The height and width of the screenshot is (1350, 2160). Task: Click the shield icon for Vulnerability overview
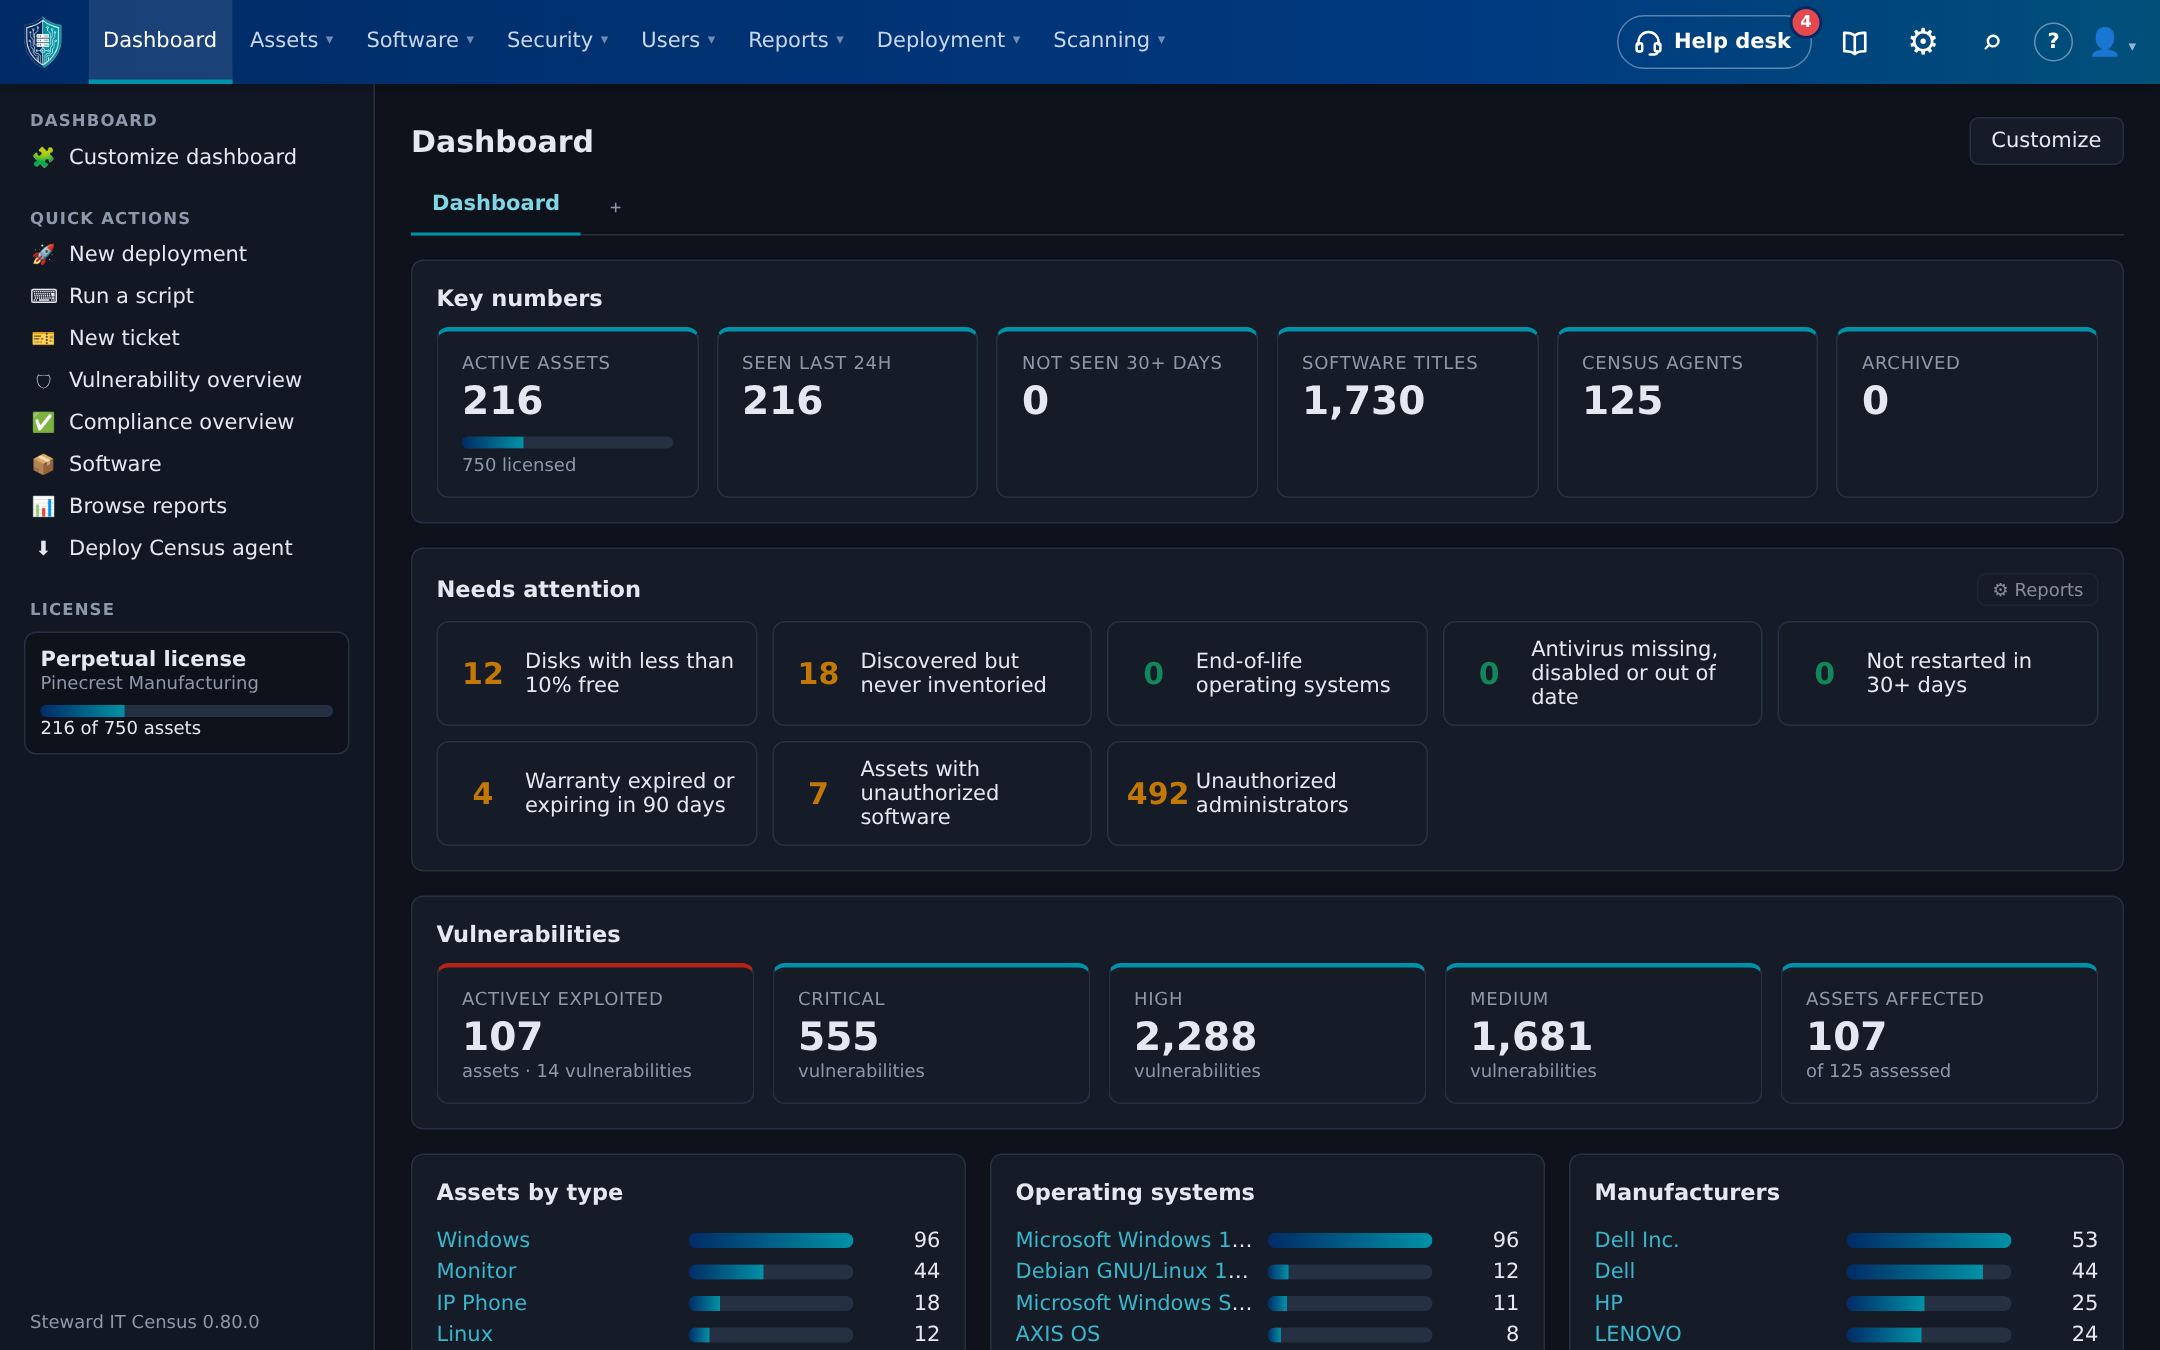43,380
